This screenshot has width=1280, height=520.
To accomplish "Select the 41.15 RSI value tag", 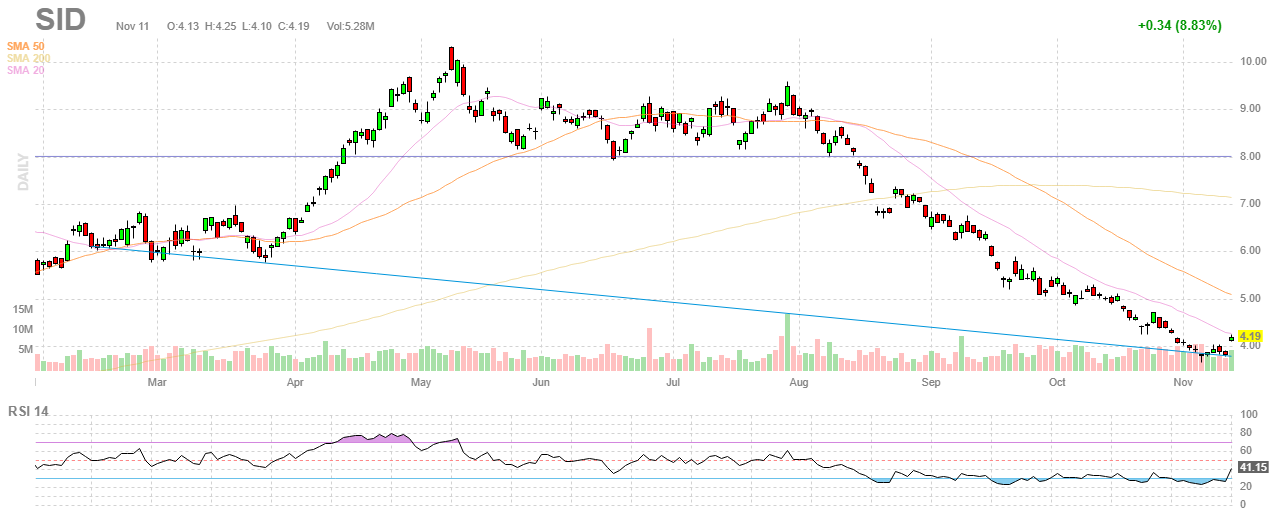I will point(1252,467).
